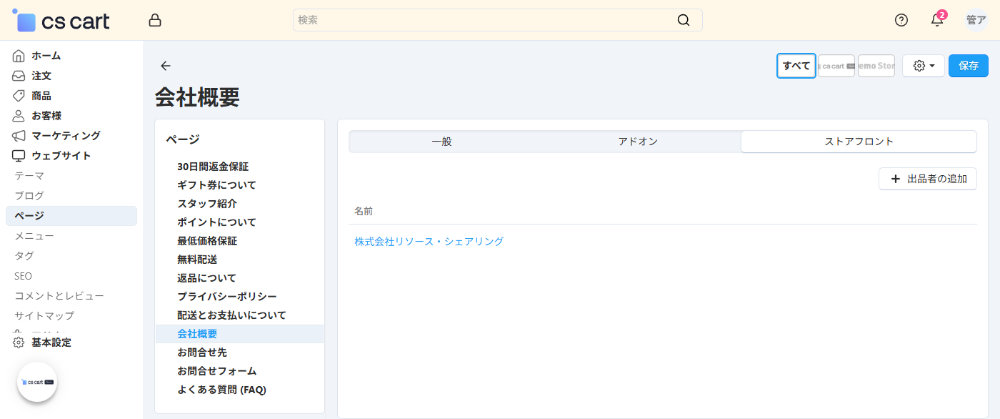Select the cs cart storefront button

(836, 66)
